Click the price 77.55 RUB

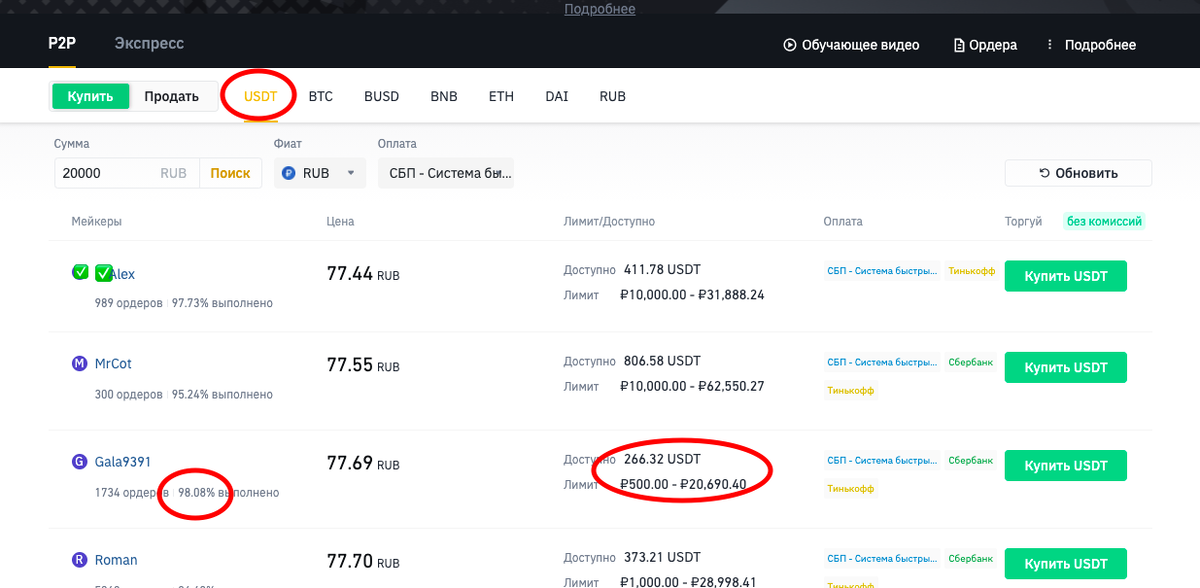coord(363,365)
